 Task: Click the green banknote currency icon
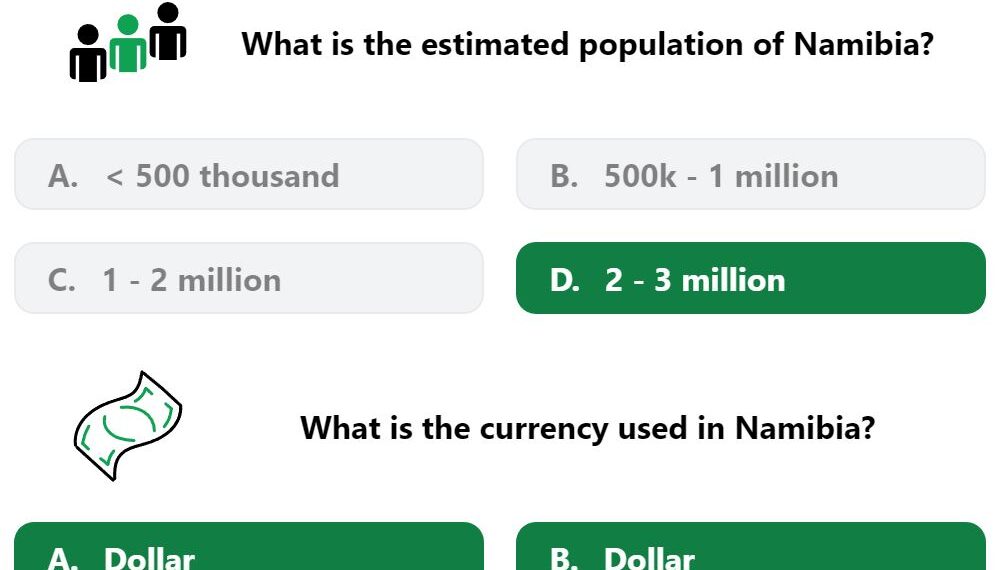click(128, 425)
